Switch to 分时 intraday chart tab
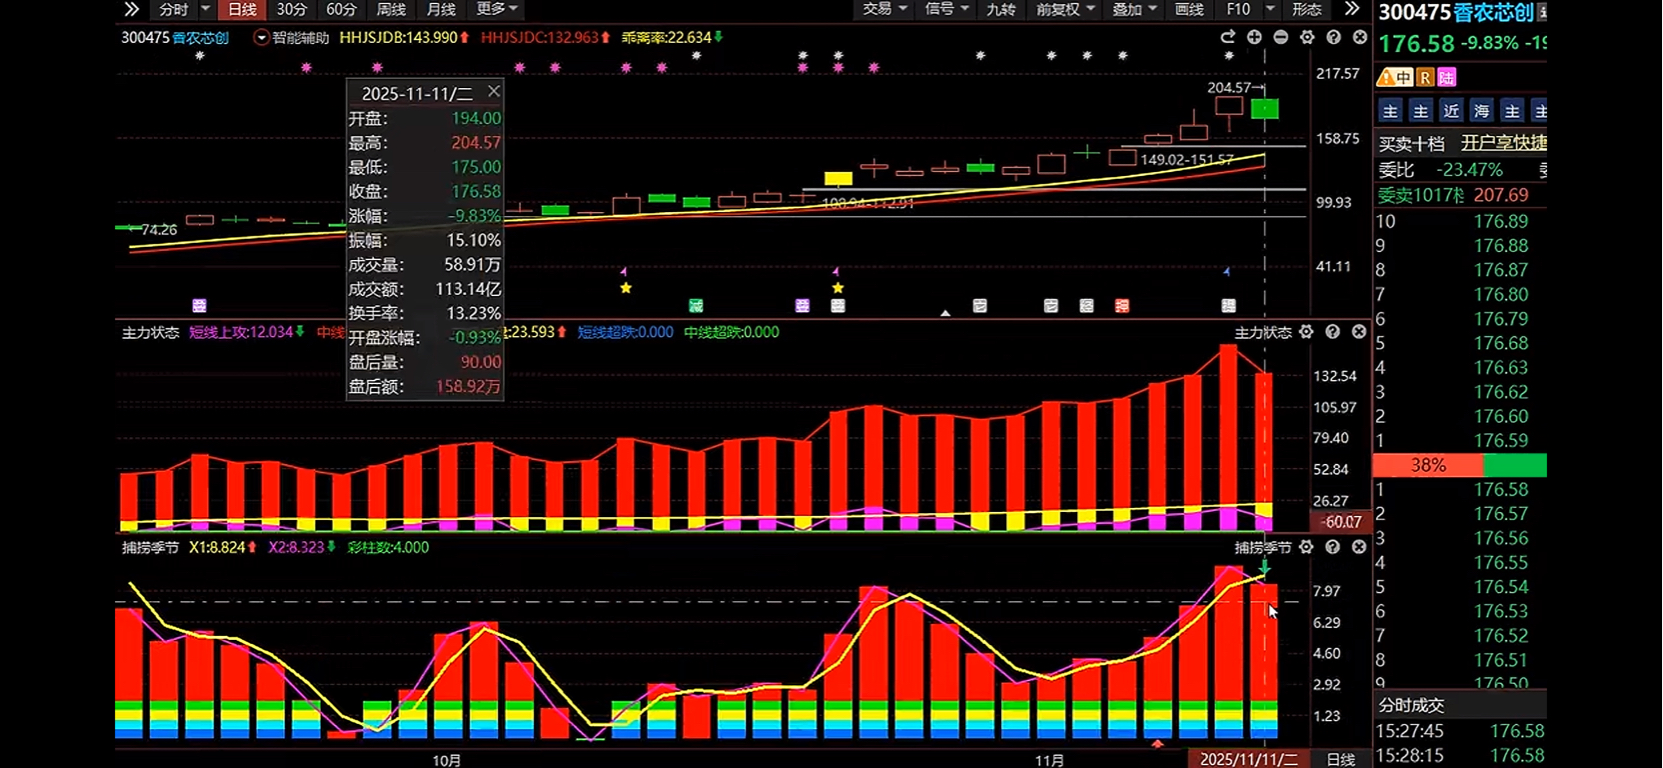This screenshot has width=1663, height=768. click(x=174, y=9)
